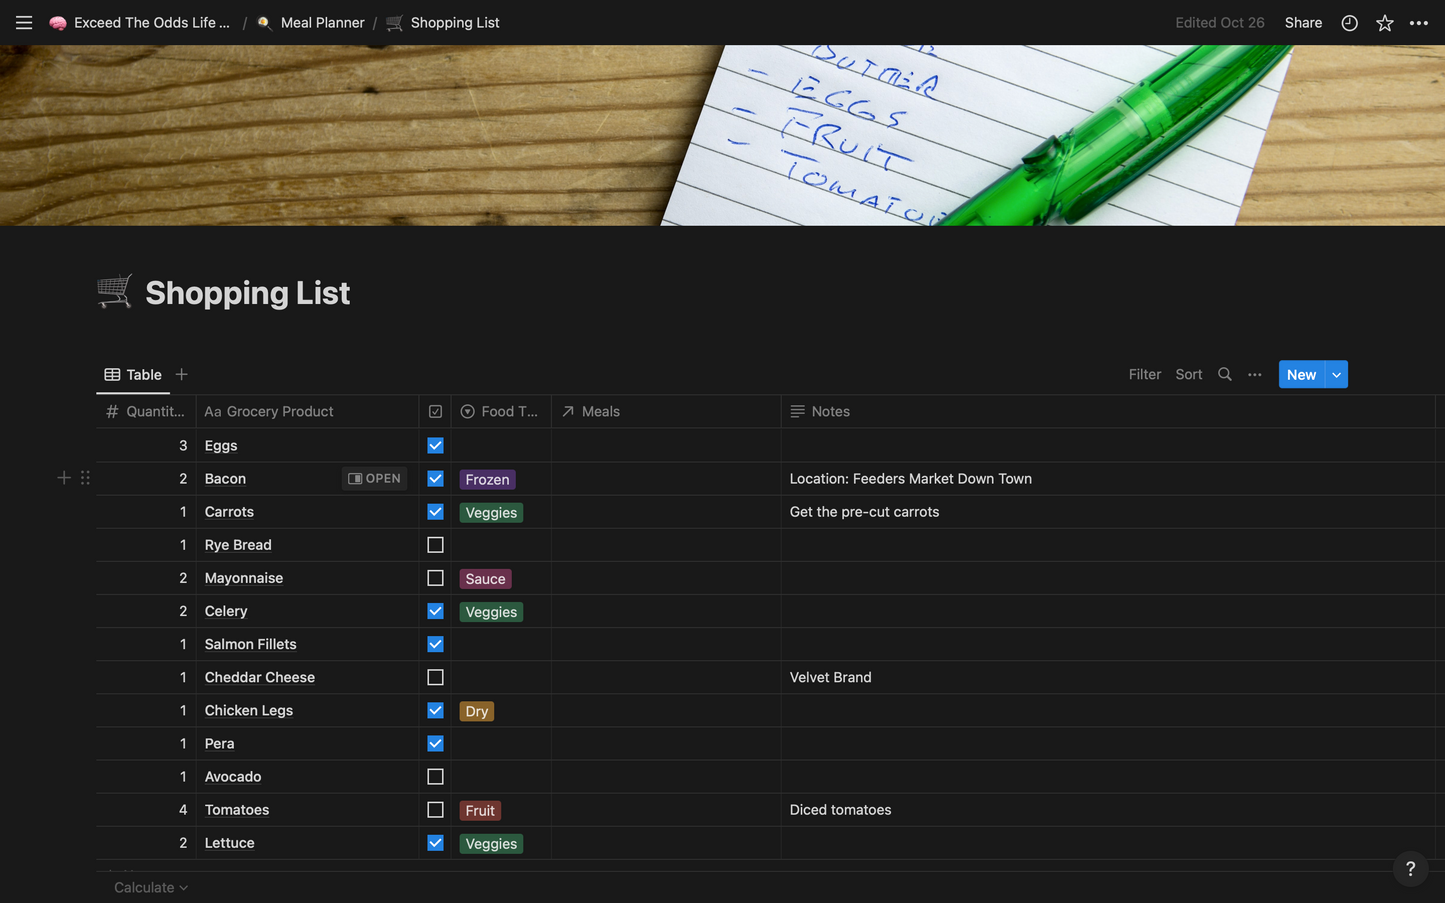This screenshot has height=903, width=1445.
Task: Check the Tomatoes checkbox
Action: 435,810
